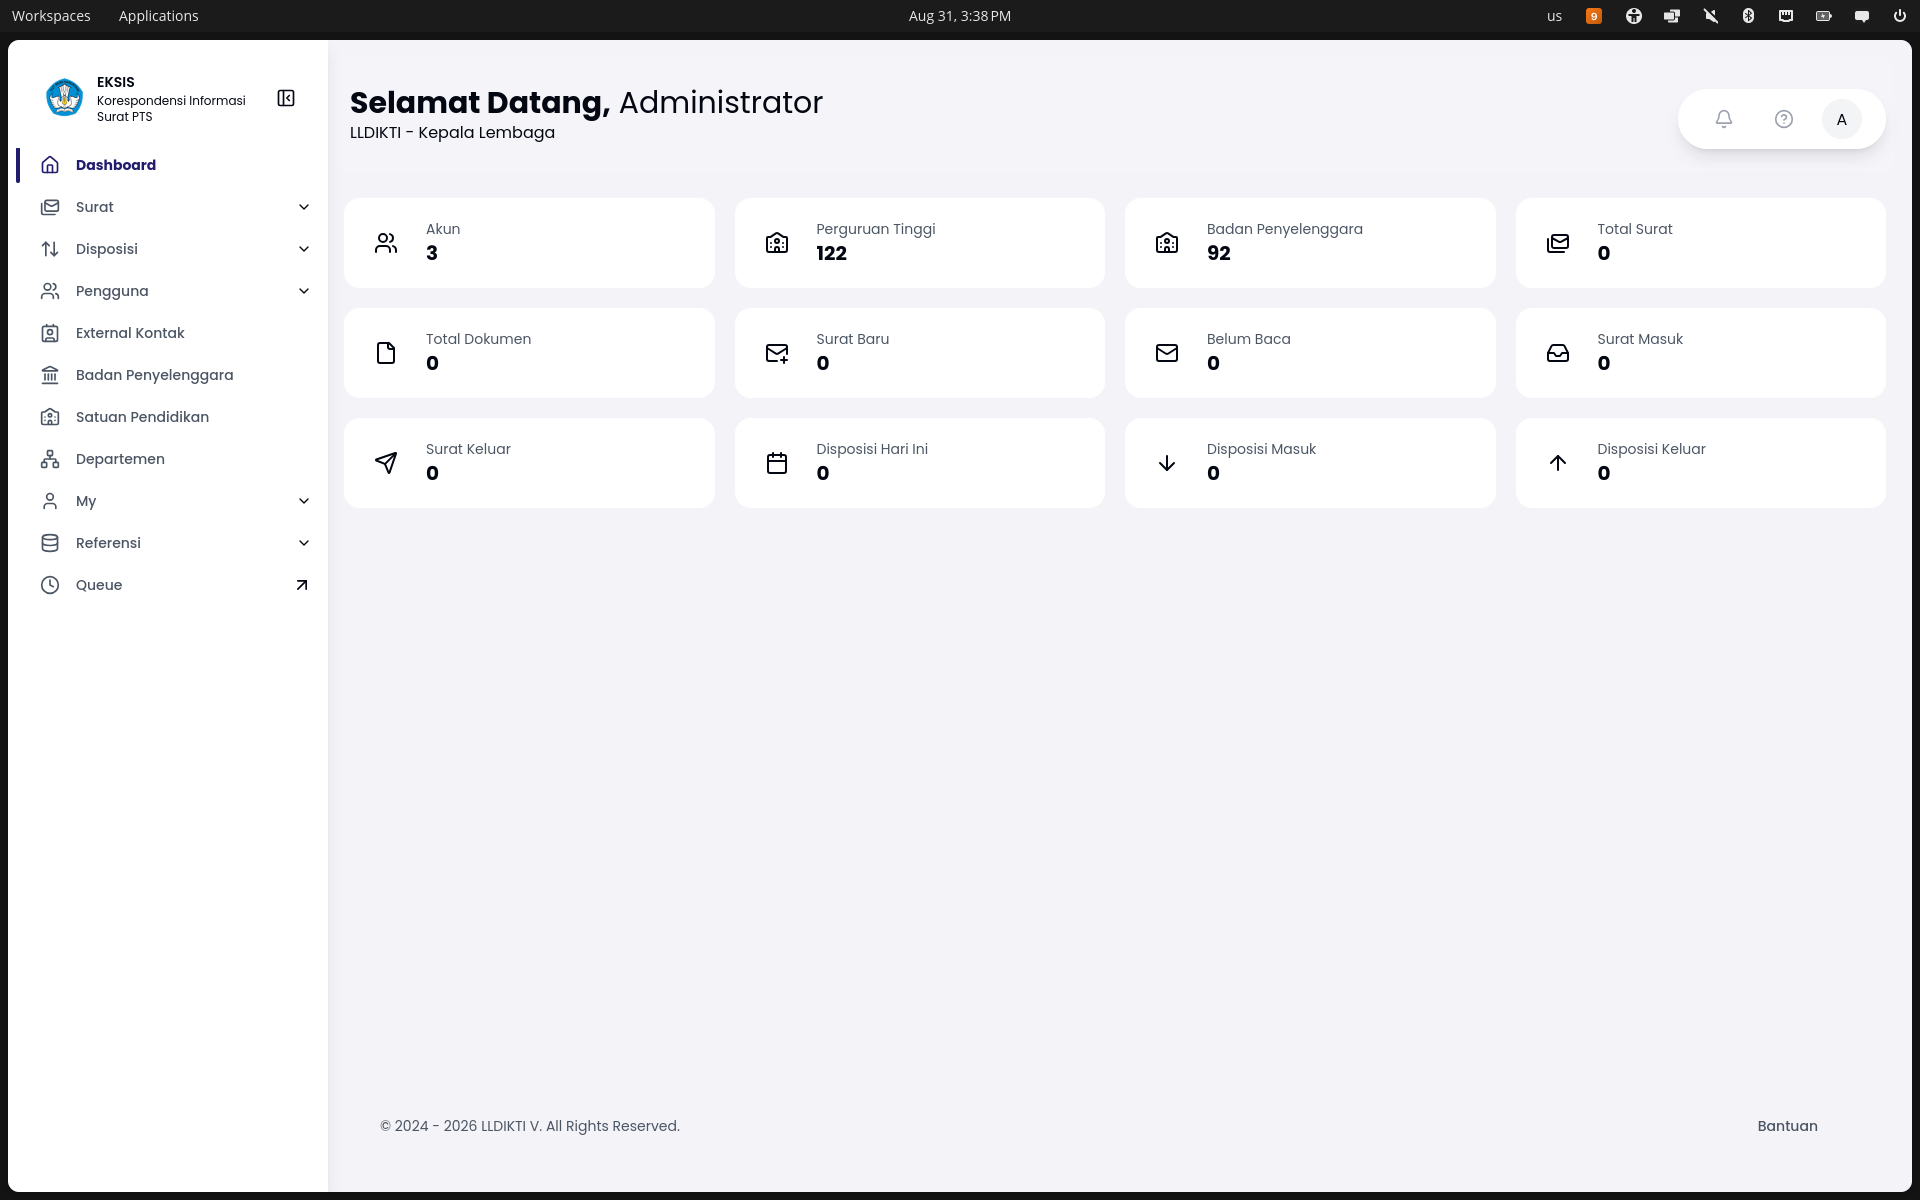Open Queue via external link arrow
Screen dimensions: 1920x1200
click(x=302, y=585)
